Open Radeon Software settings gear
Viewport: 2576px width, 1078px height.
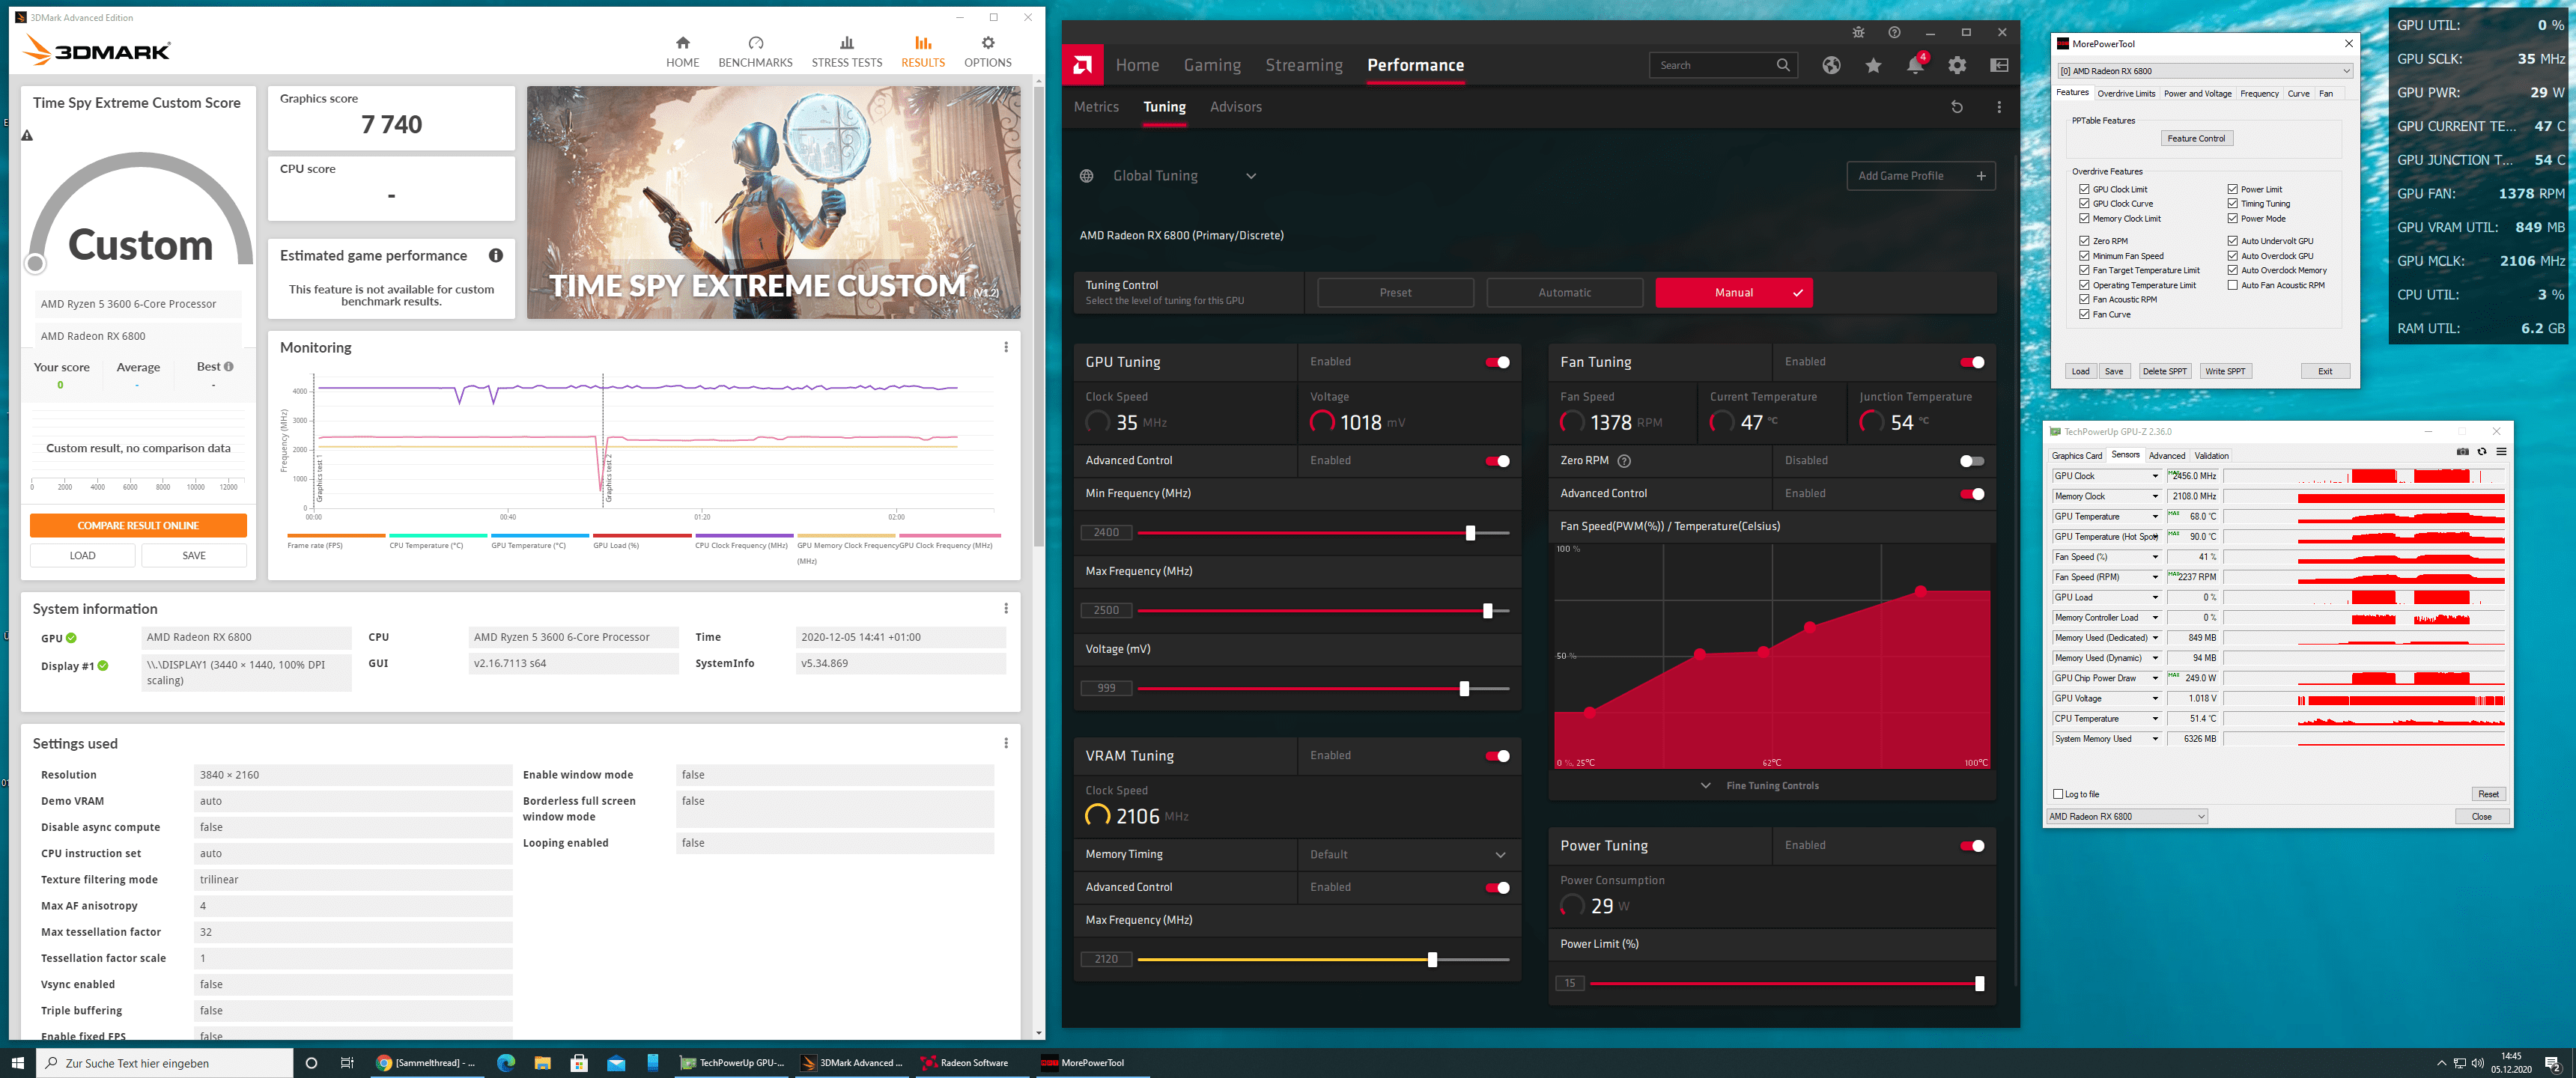[1956, 65]
